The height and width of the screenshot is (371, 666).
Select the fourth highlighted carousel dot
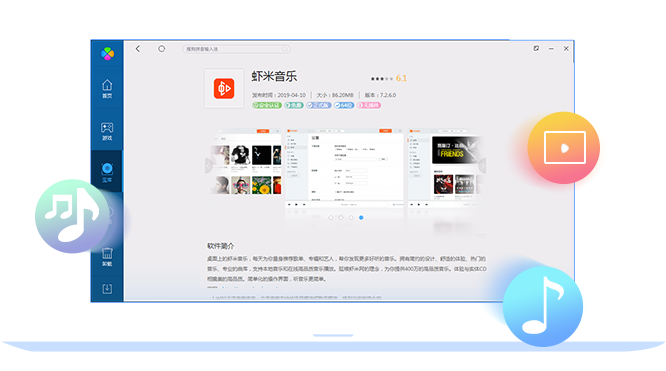(x=361, y=218)
